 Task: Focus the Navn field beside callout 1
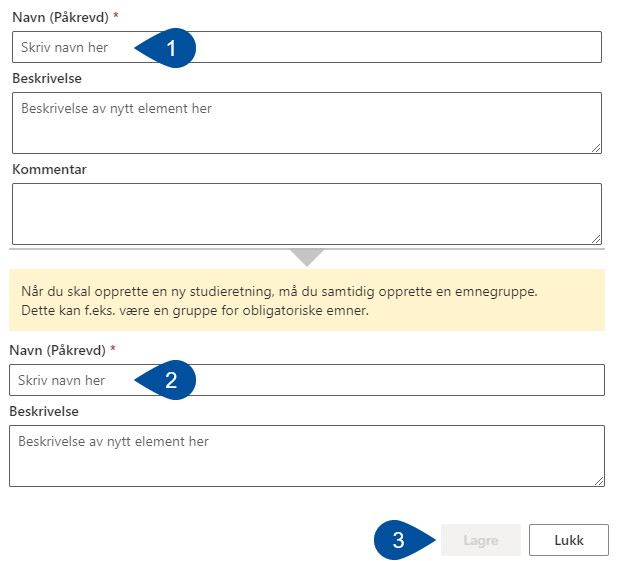pyautogui.click(x=307, y=47)
